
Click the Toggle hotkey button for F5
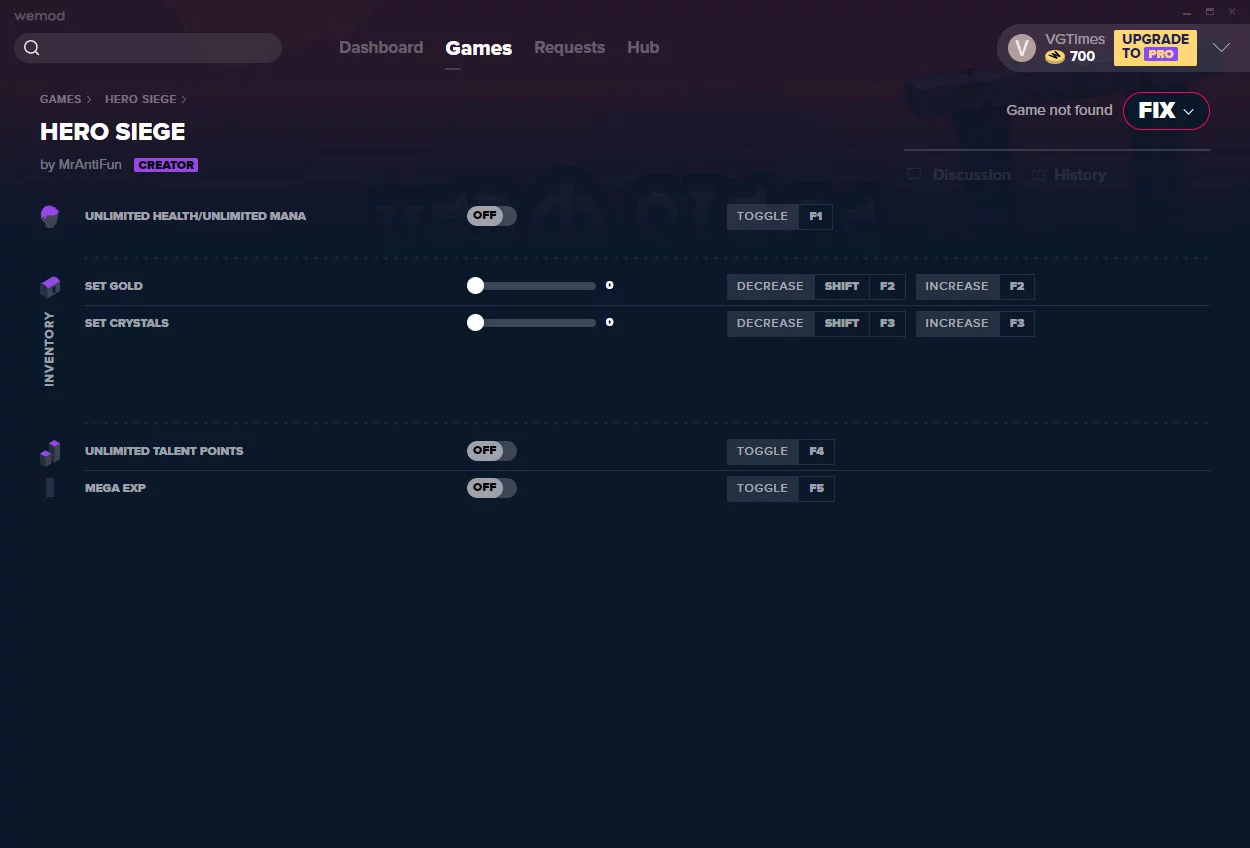(763, 488)
